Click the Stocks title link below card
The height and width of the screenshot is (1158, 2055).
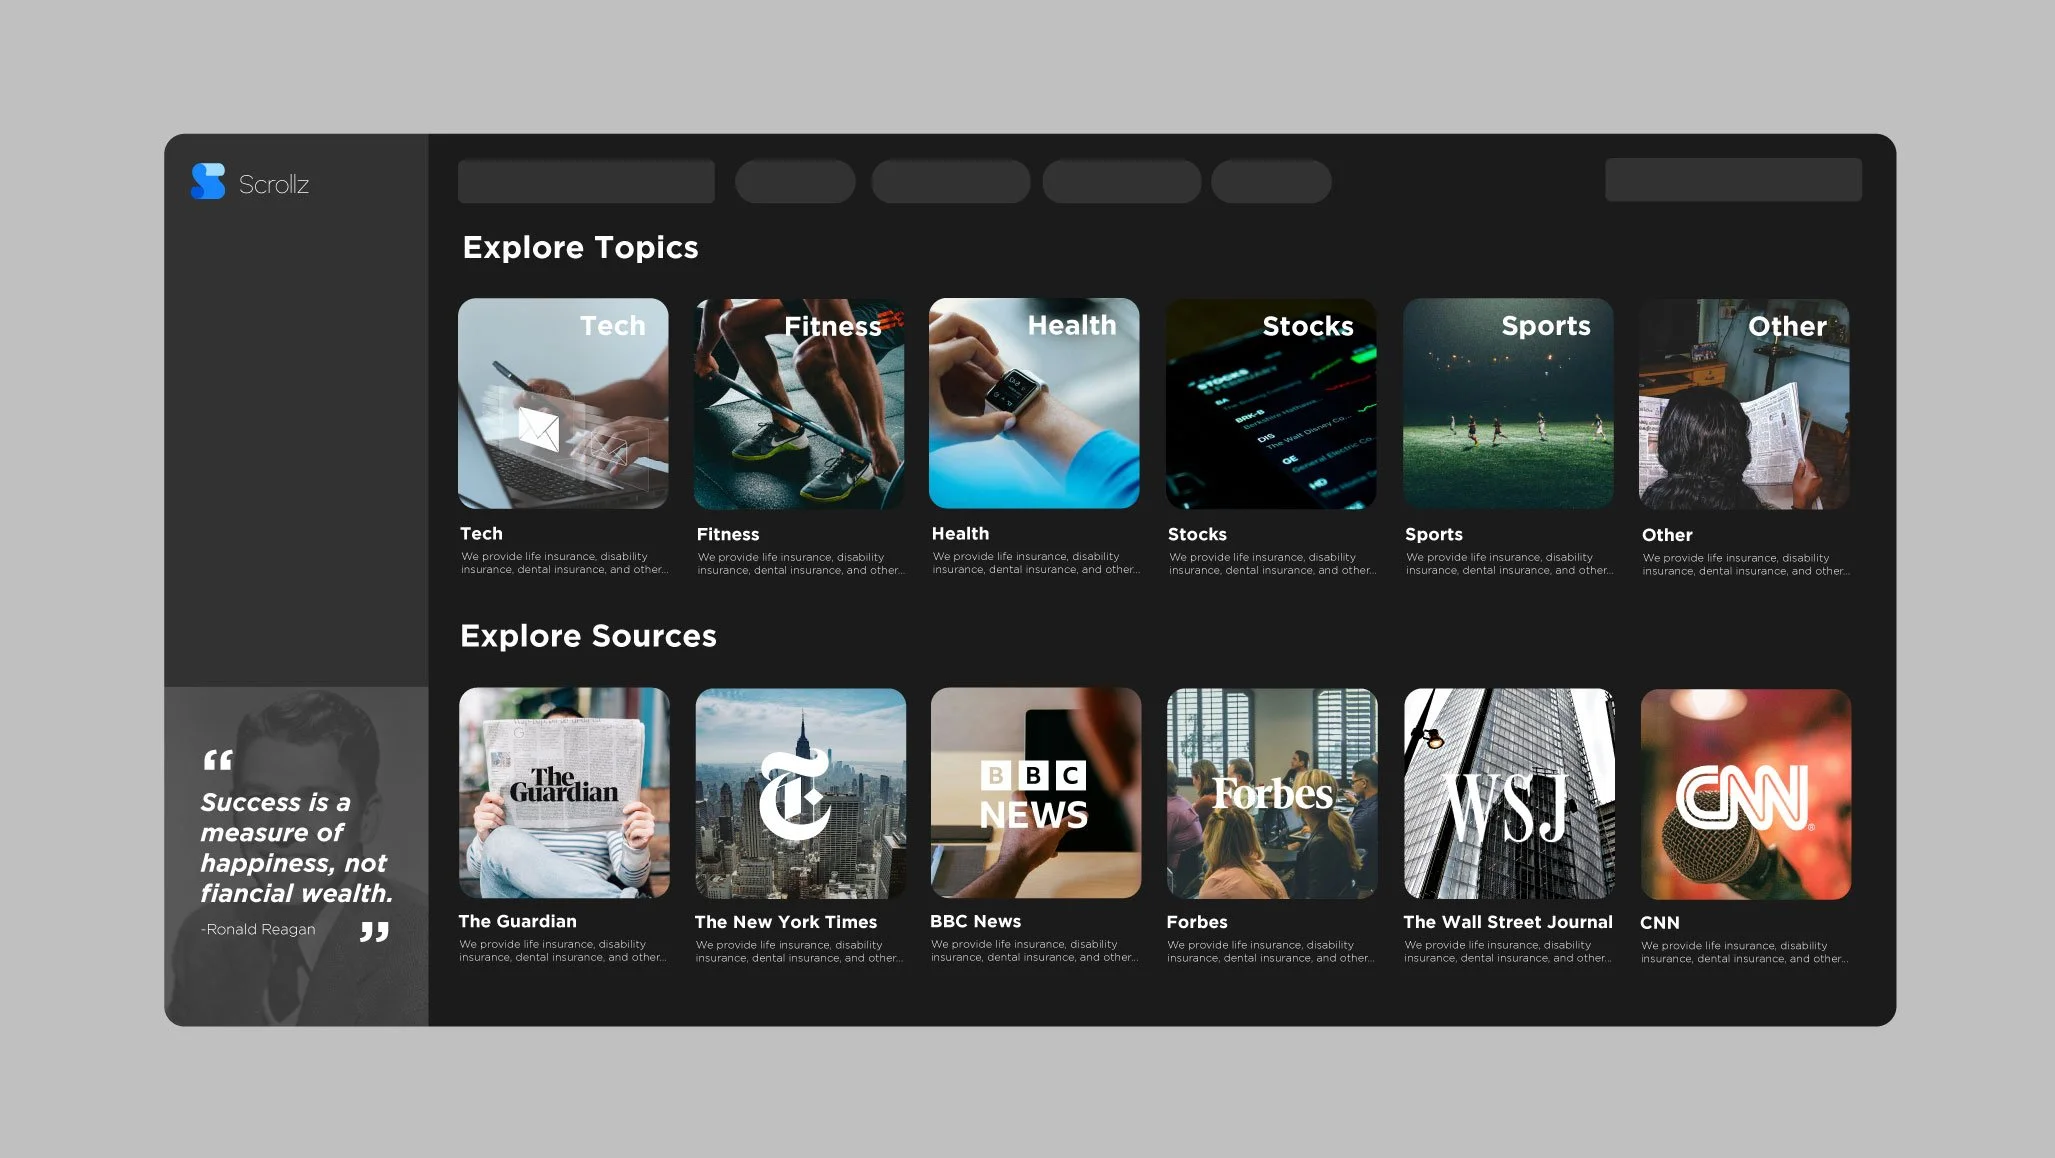click(x=1197, y=534)
